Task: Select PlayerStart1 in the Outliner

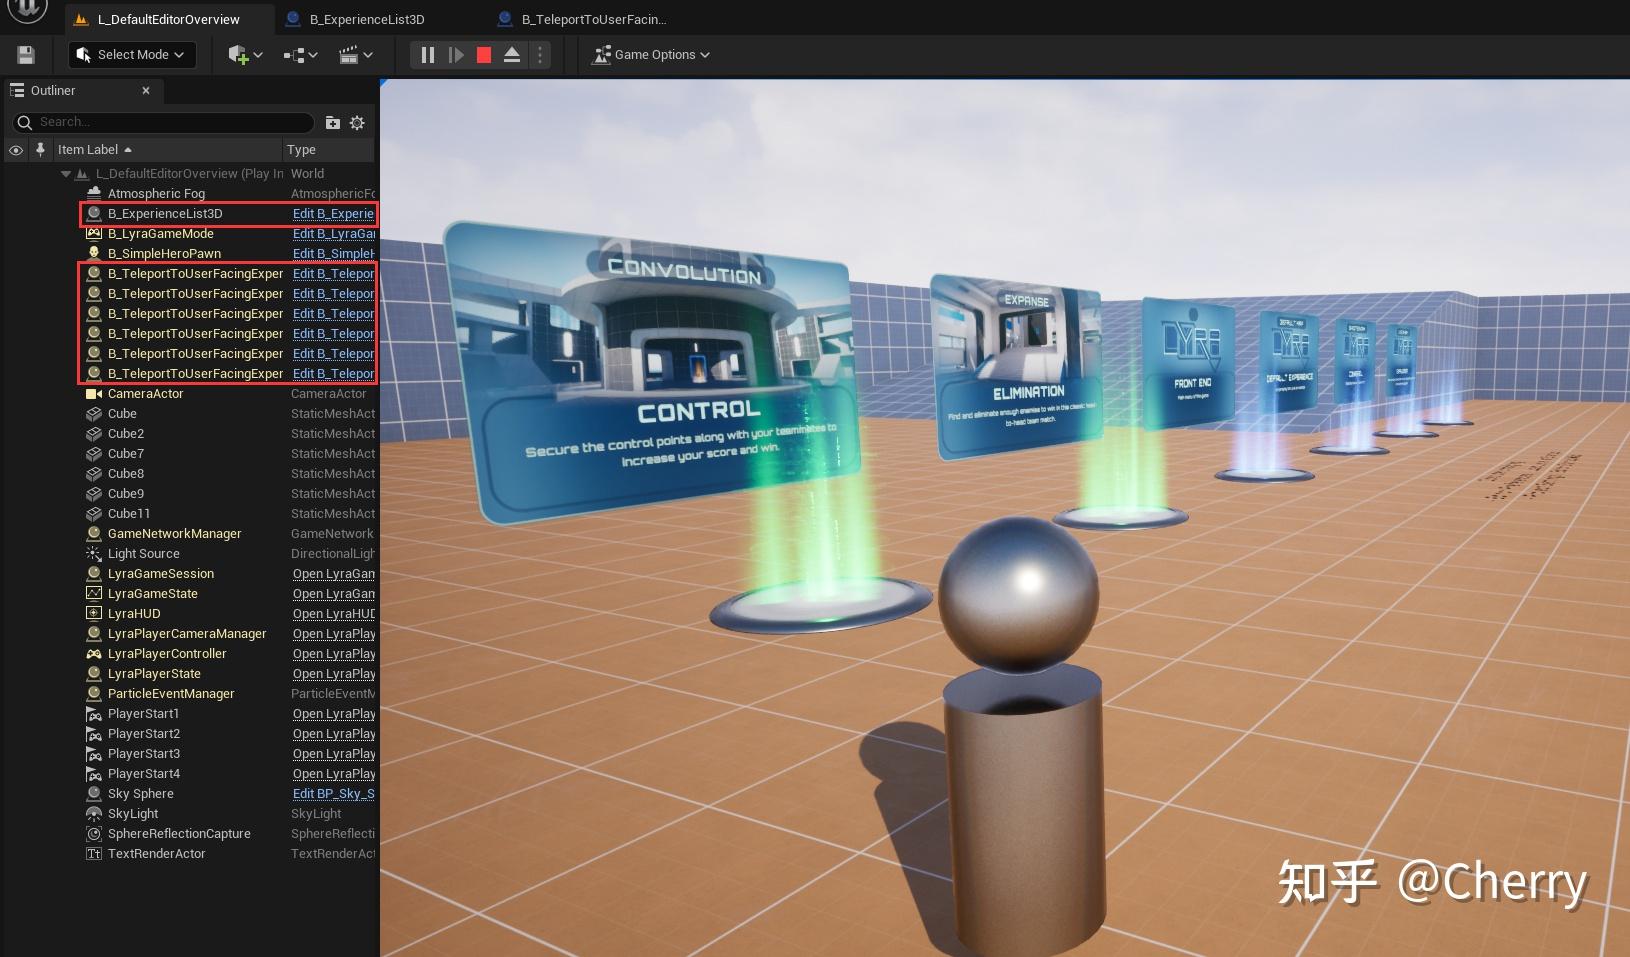Action: (x=143, y=714)
